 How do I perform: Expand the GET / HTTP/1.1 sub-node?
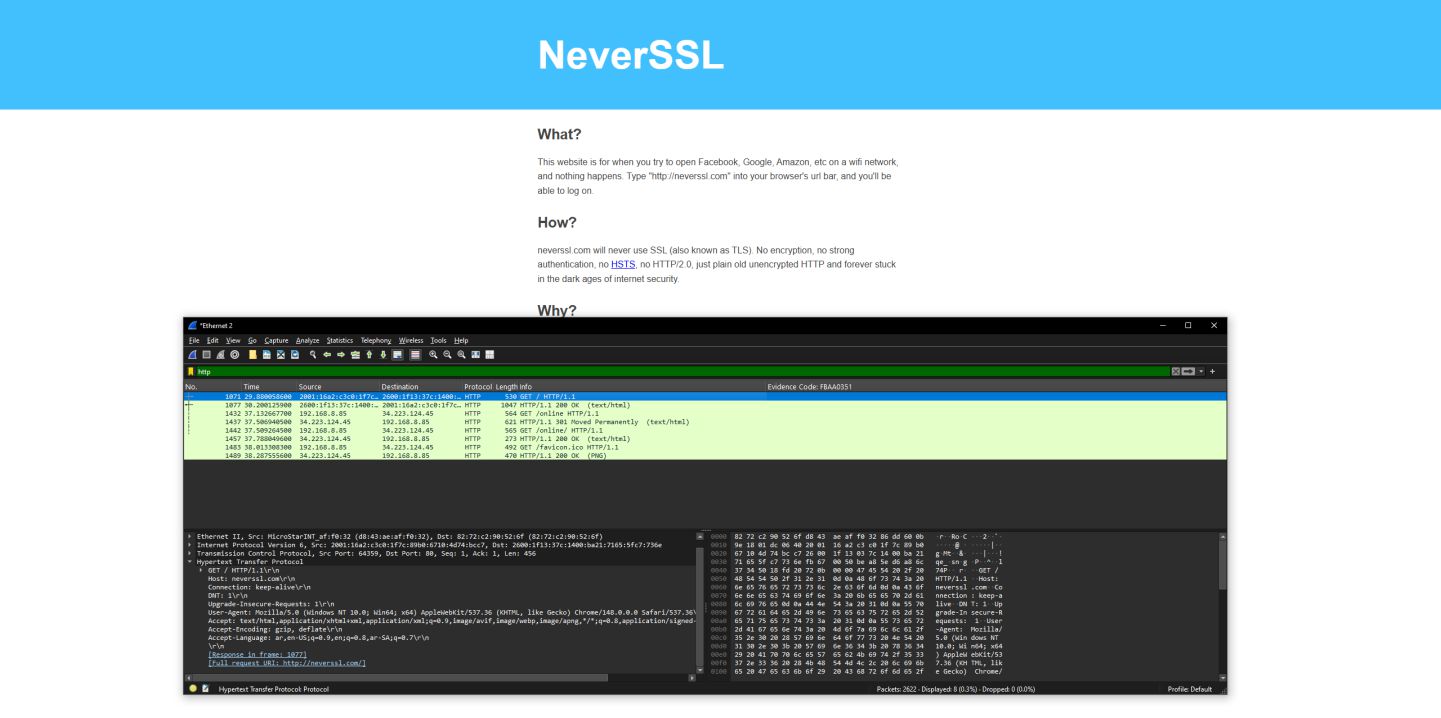(x=200, y=570)
